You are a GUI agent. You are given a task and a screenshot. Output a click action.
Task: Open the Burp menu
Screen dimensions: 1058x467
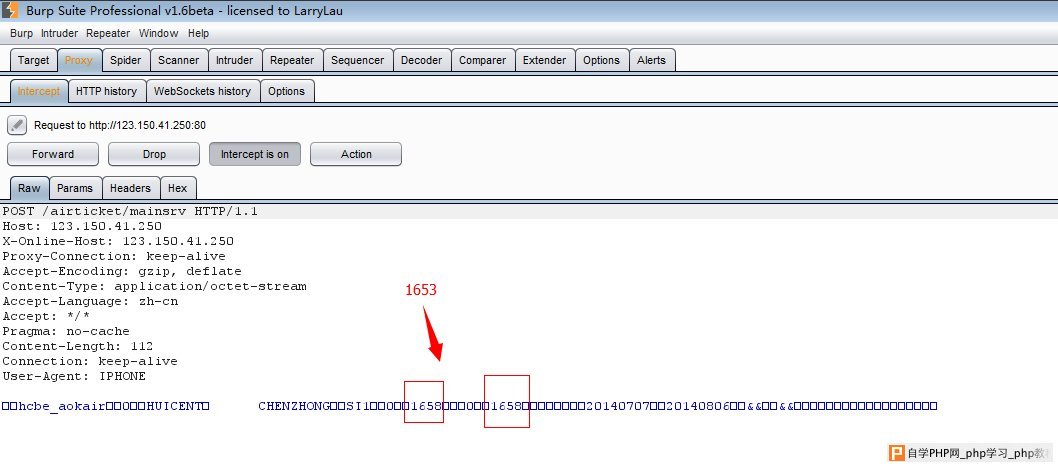(22, 33)
